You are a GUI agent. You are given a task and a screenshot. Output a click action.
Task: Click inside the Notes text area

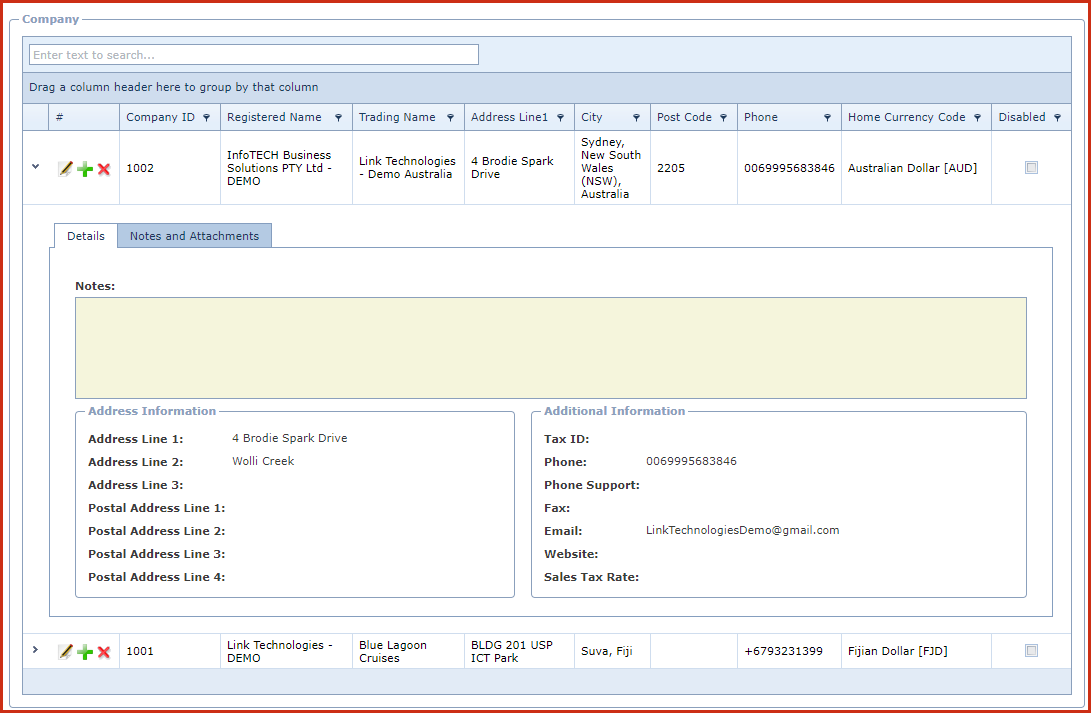(x=550, y=348)
